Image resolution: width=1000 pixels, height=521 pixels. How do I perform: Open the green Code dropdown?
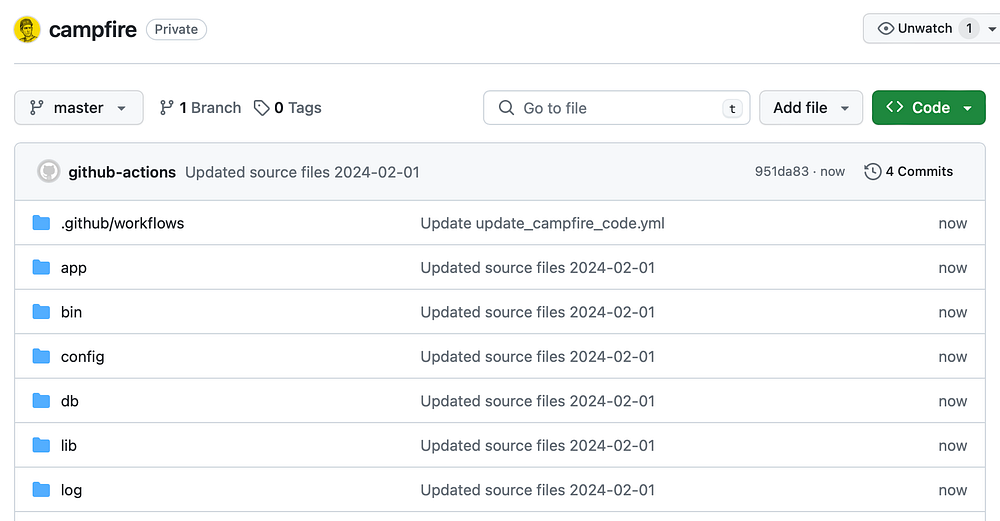coord(928,108)
